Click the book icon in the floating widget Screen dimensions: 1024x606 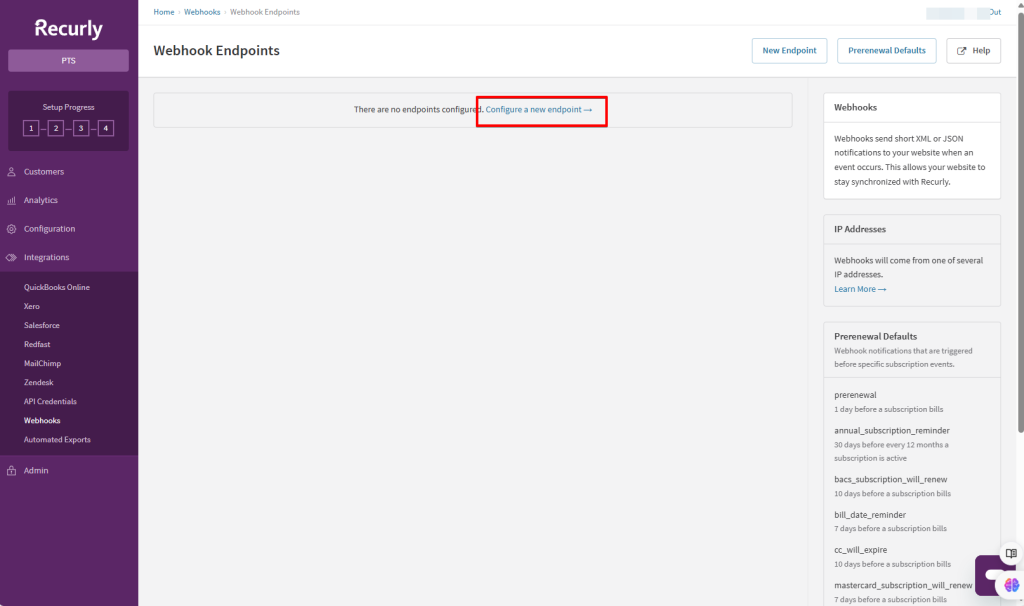(x=1011, y=554)
